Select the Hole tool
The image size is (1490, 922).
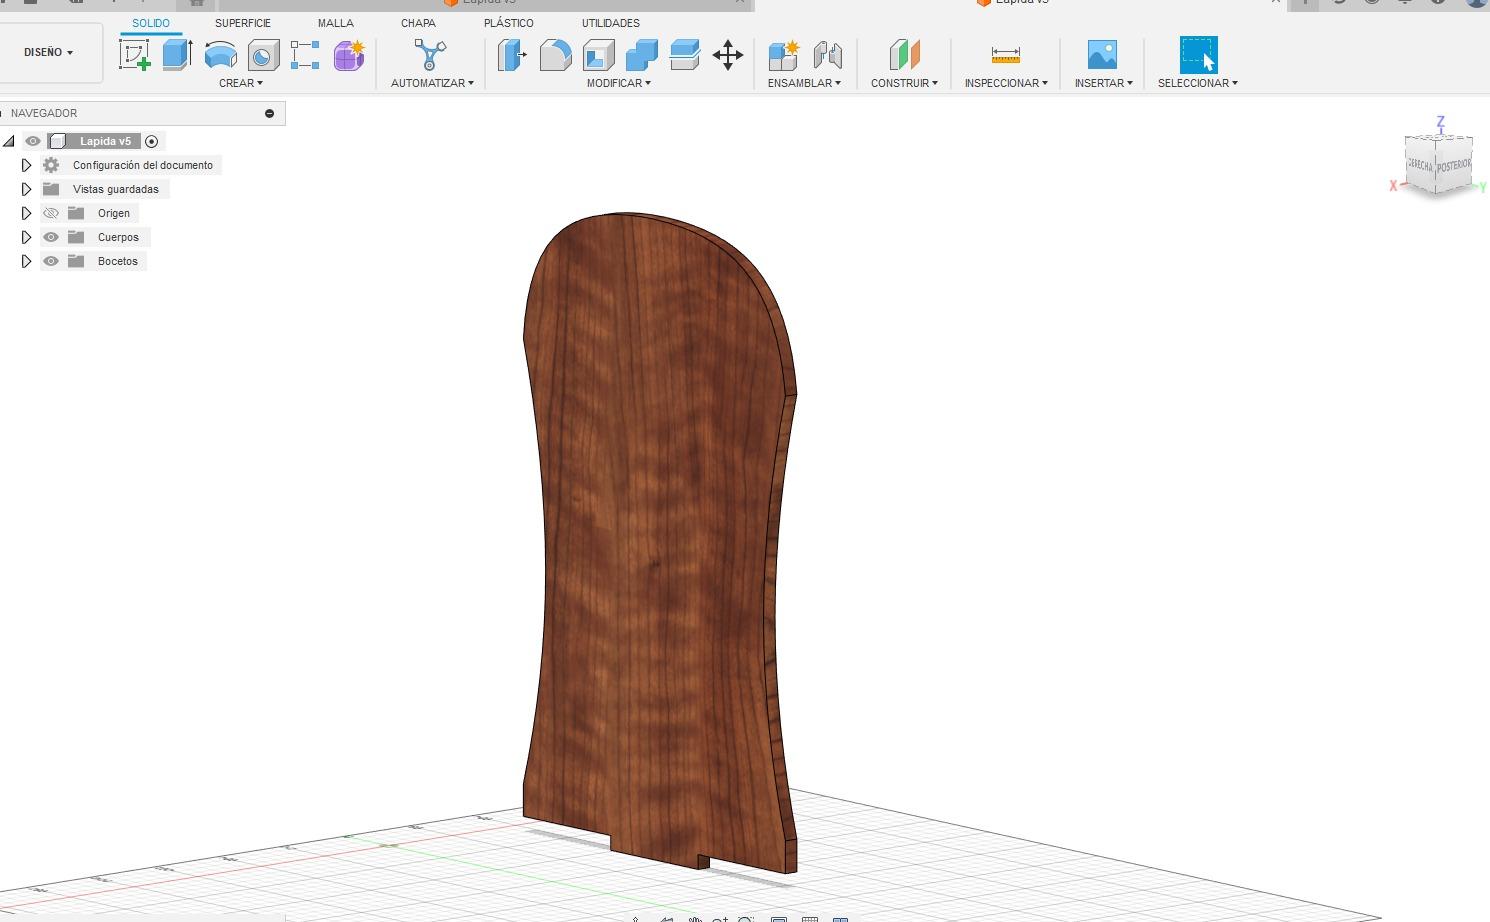click(x=263, y=54)
